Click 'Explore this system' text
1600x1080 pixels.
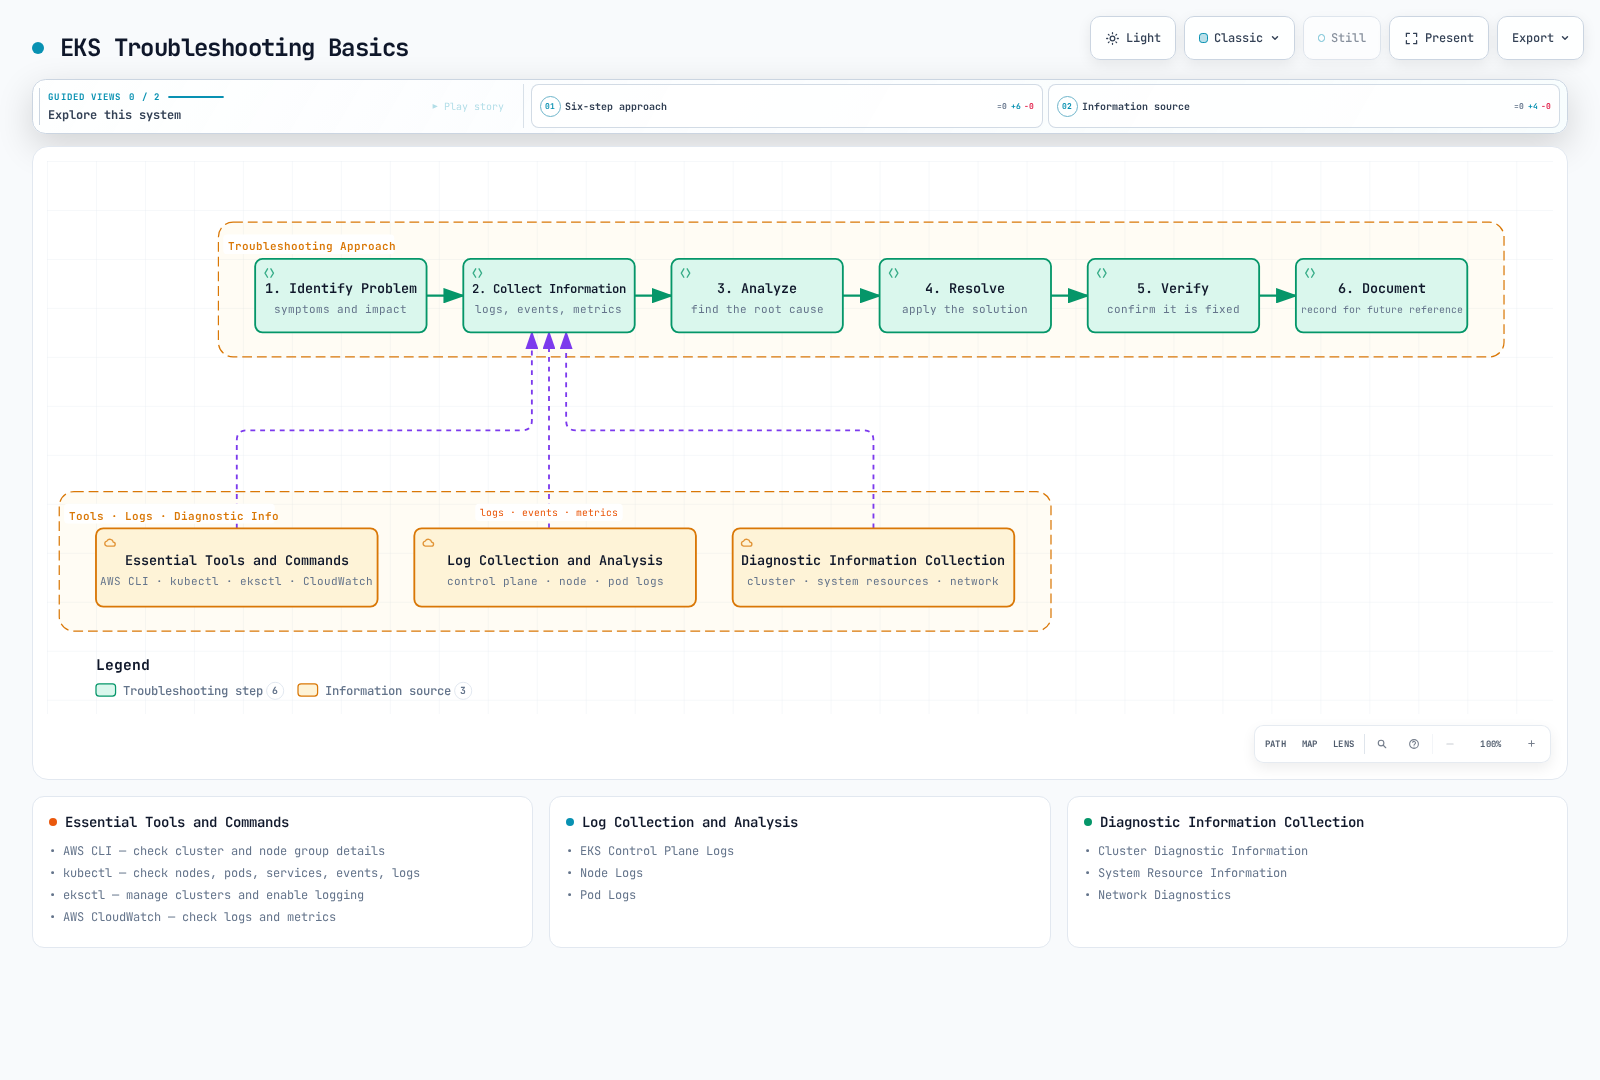tap(115, 115)
